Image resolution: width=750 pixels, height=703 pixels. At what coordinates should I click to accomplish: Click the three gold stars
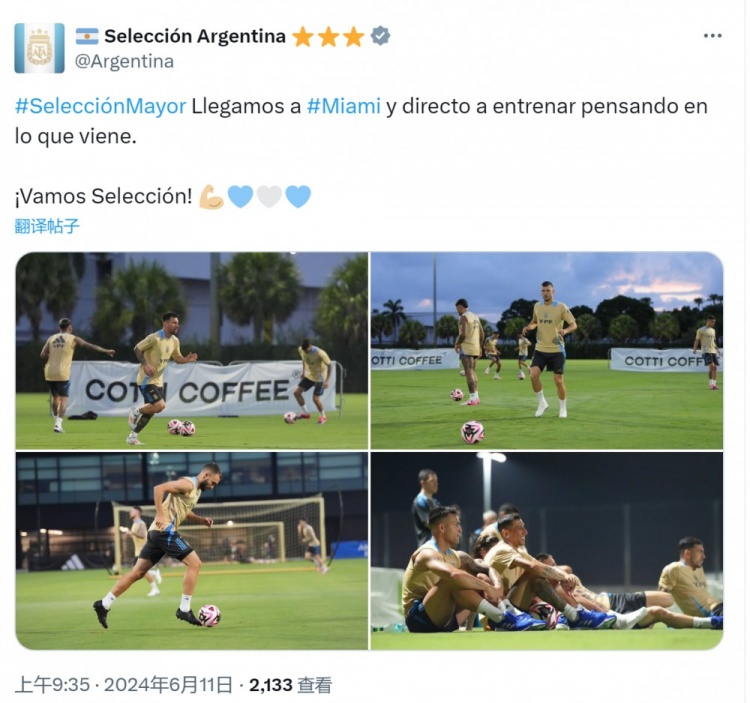328,37
